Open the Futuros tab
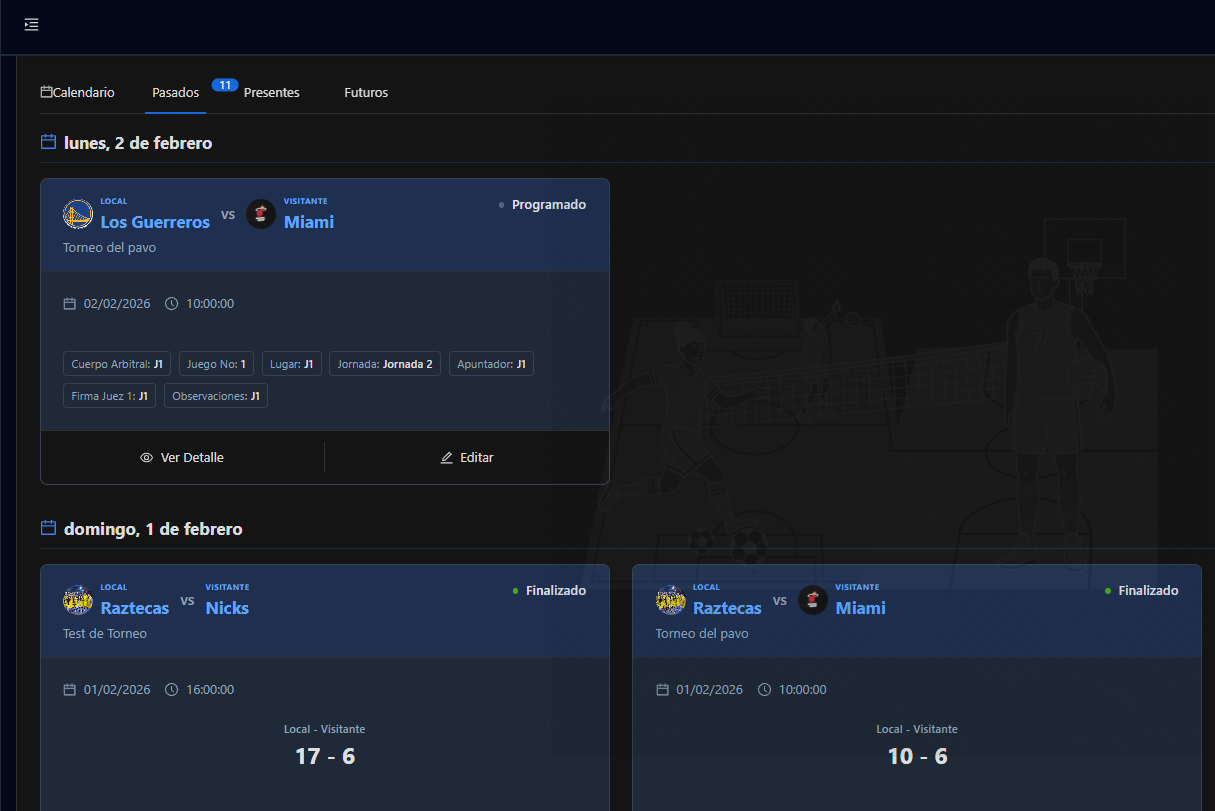Screen dimensions: 1215x811 click(x=366, y=93)
